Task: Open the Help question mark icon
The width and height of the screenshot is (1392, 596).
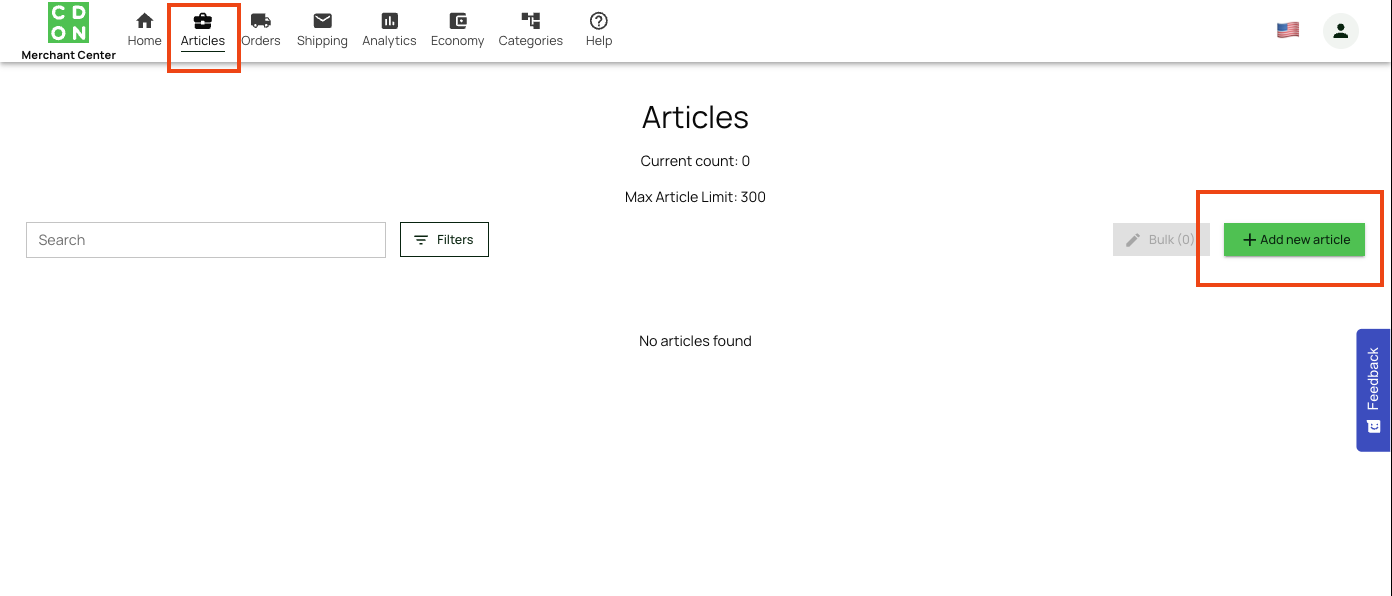Action: click(x=599, y=20)
